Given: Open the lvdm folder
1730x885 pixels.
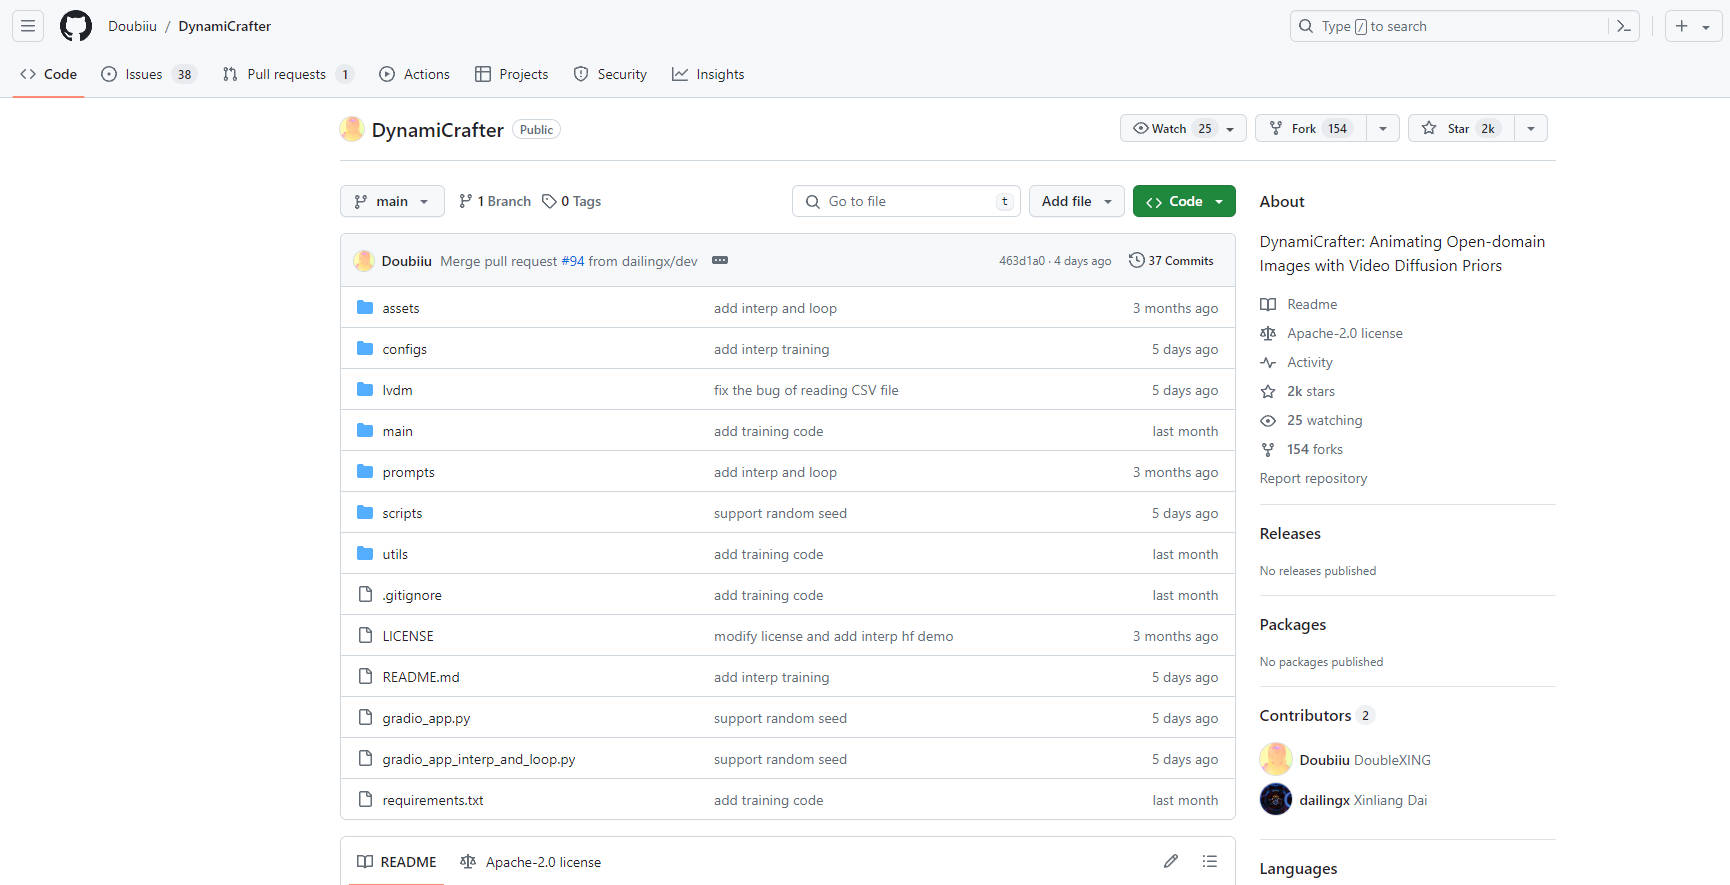Looking at the screenshot, I should (x=397, y=390).
